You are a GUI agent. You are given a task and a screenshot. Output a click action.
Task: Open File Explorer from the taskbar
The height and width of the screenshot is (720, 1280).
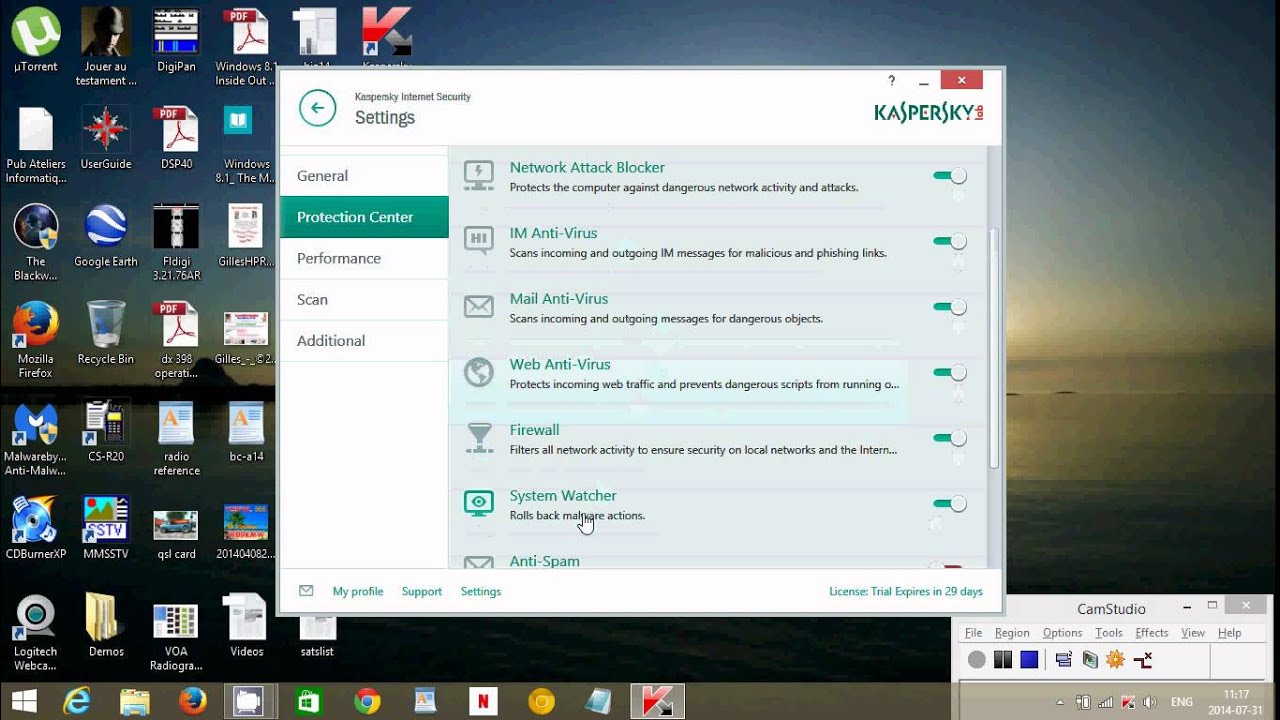(134, 702)
